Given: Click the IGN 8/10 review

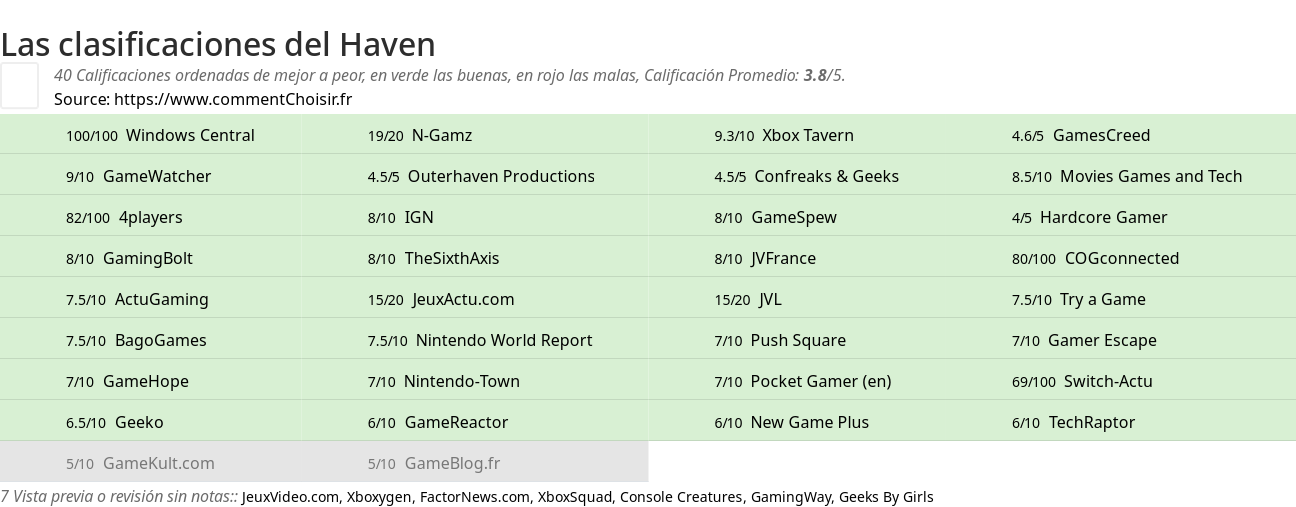Looking at the screenshot, I should (418, 217).
